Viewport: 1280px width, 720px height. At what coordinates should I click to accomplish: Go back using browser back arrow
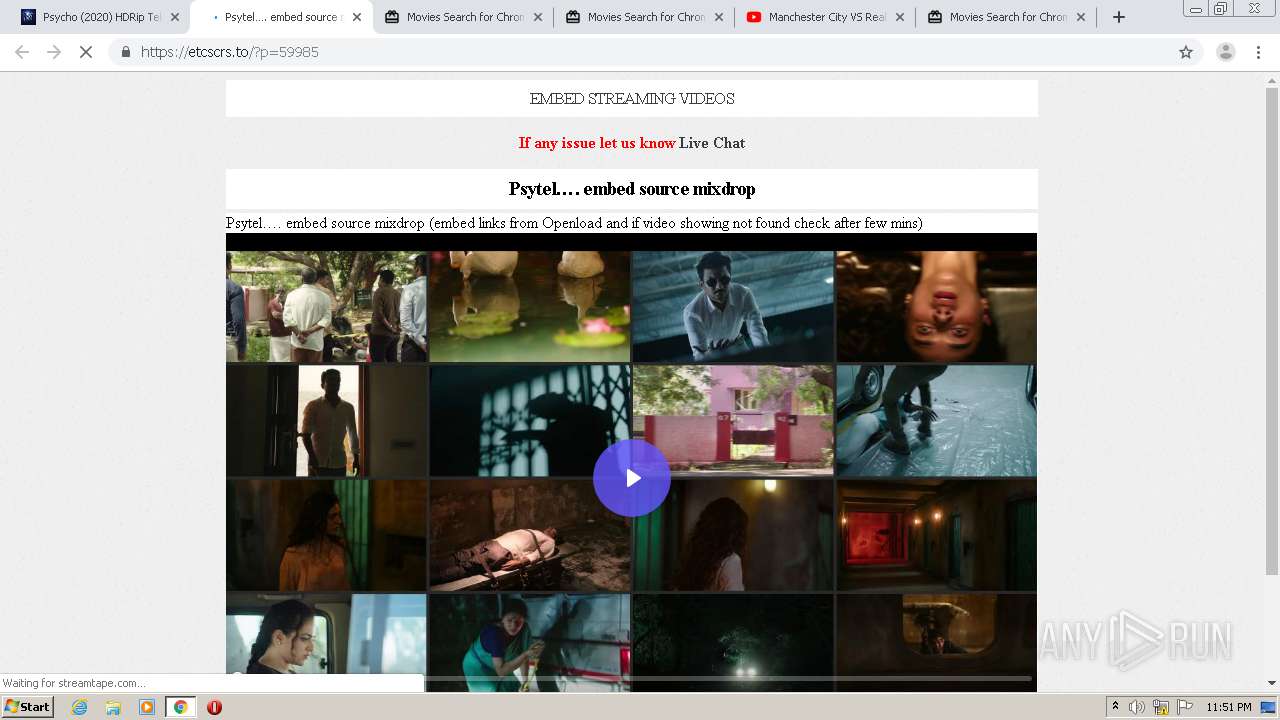click(22, 52)
